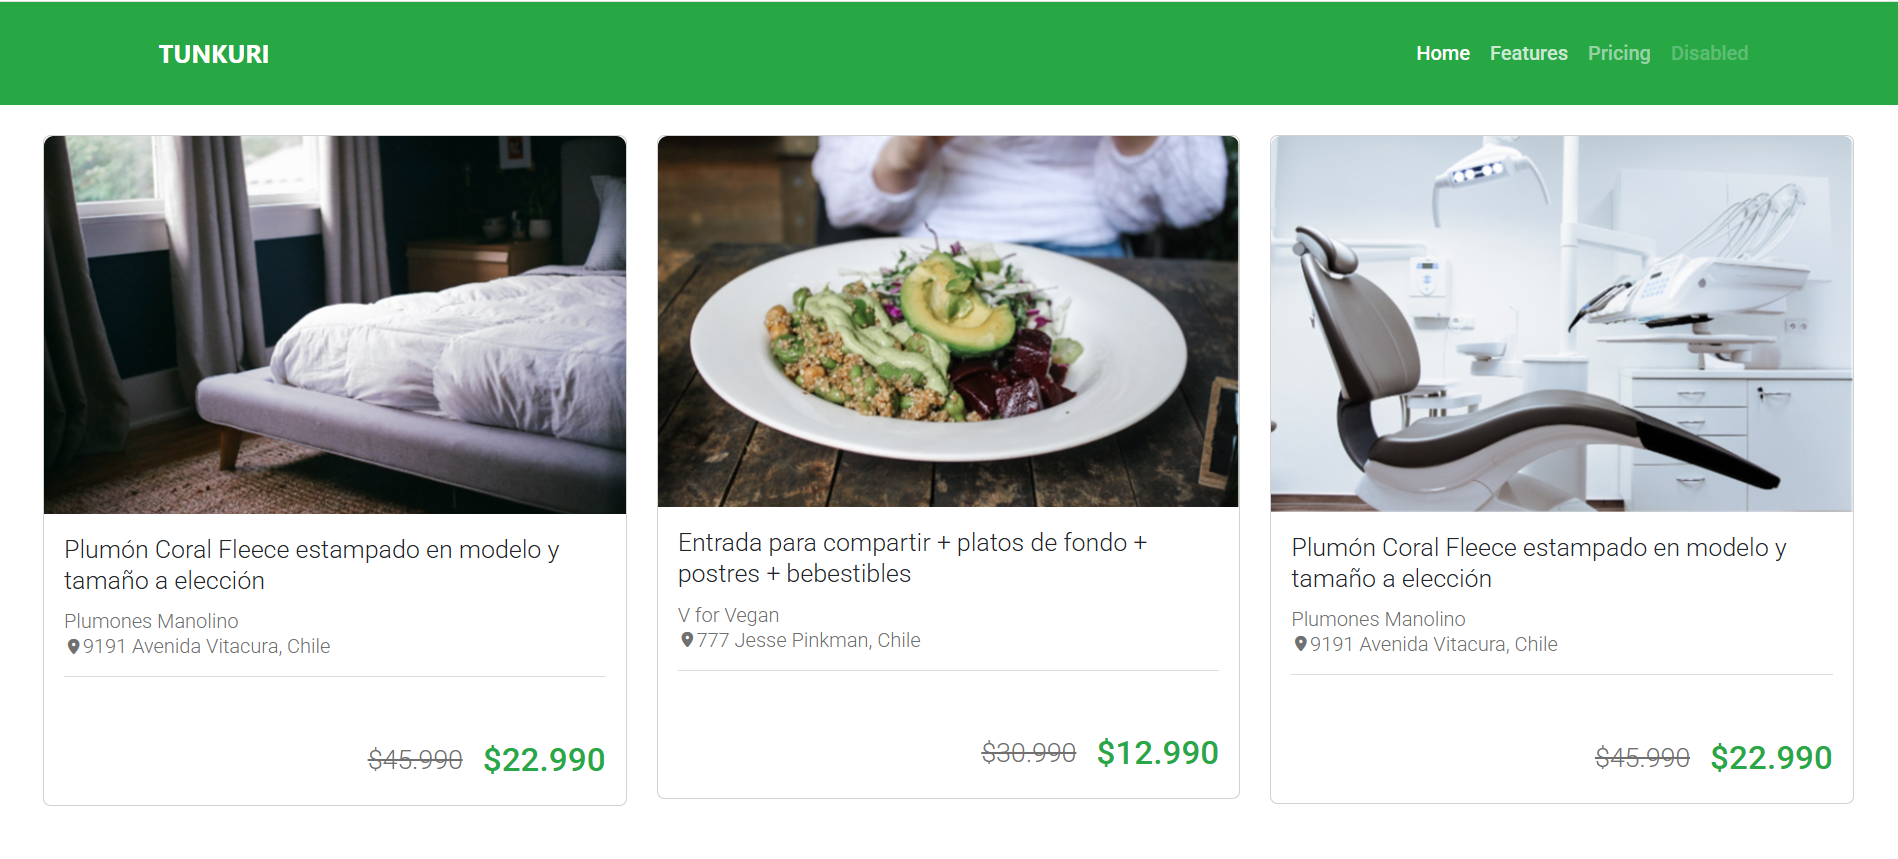The height and width of the screenshot is (859, 1898).
Task: Click the map pin icon in the bed photo card
Action: tap(73, 647)
